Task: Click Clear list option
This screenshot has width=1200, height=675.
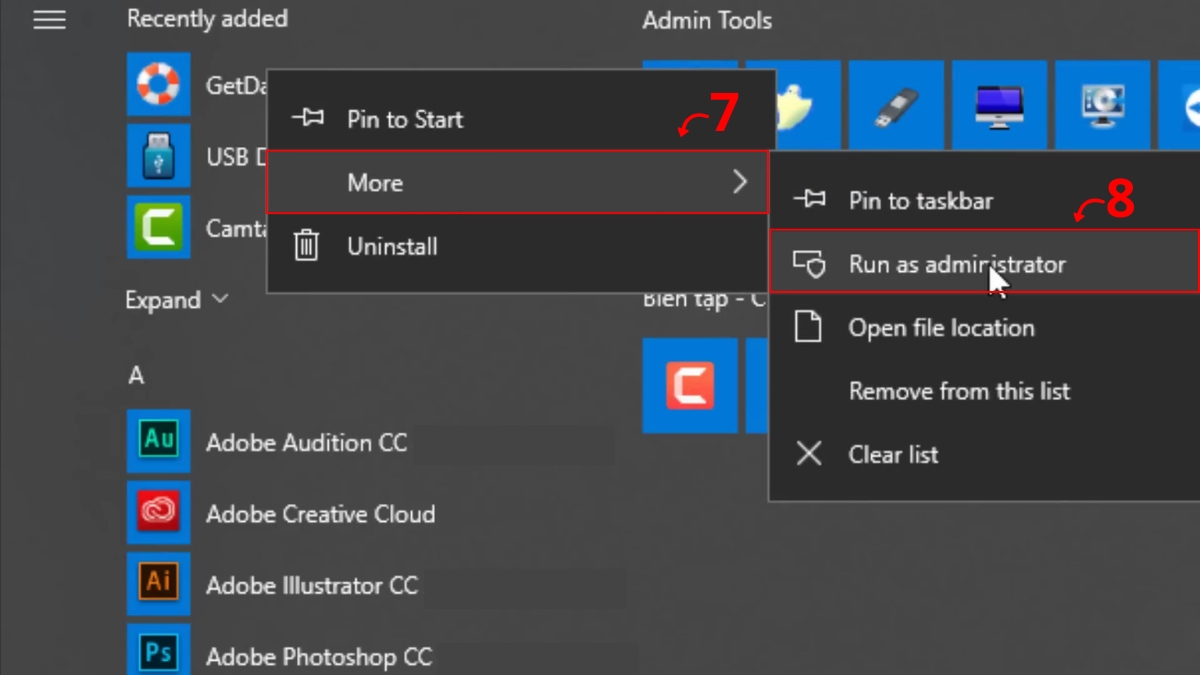Action: 892,455
